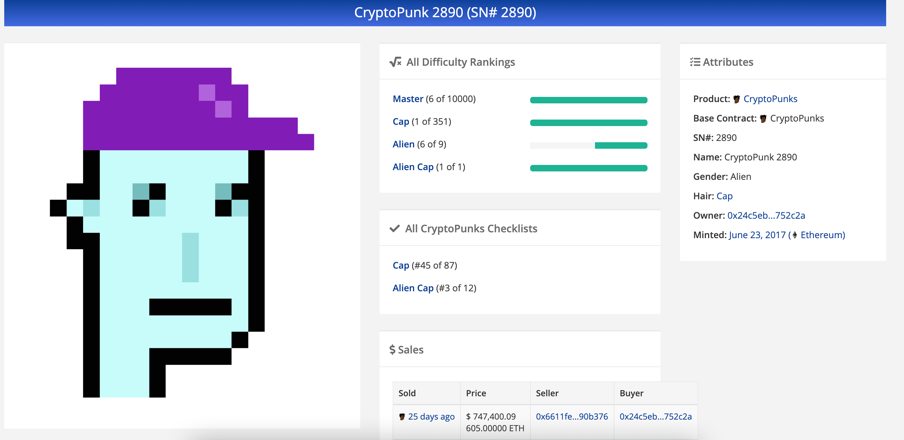The width and height of the screenshot is (904, 440).
Task: Click the Hair attribute Cap link
Action: tap(724, 196)
